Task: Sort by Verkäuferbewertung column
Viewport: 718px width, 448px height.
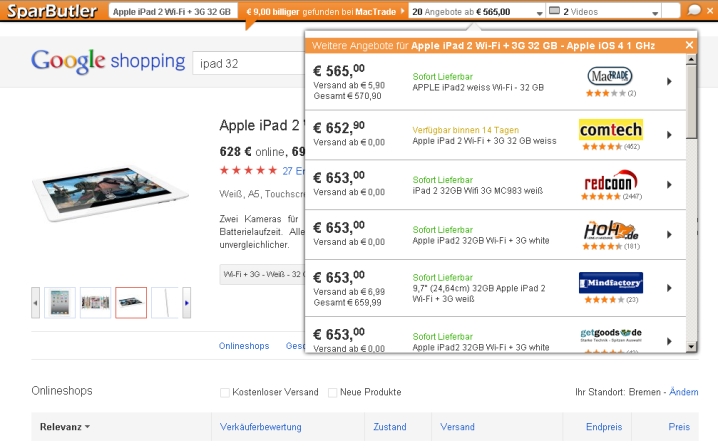Action: click(x=256, y=427)
